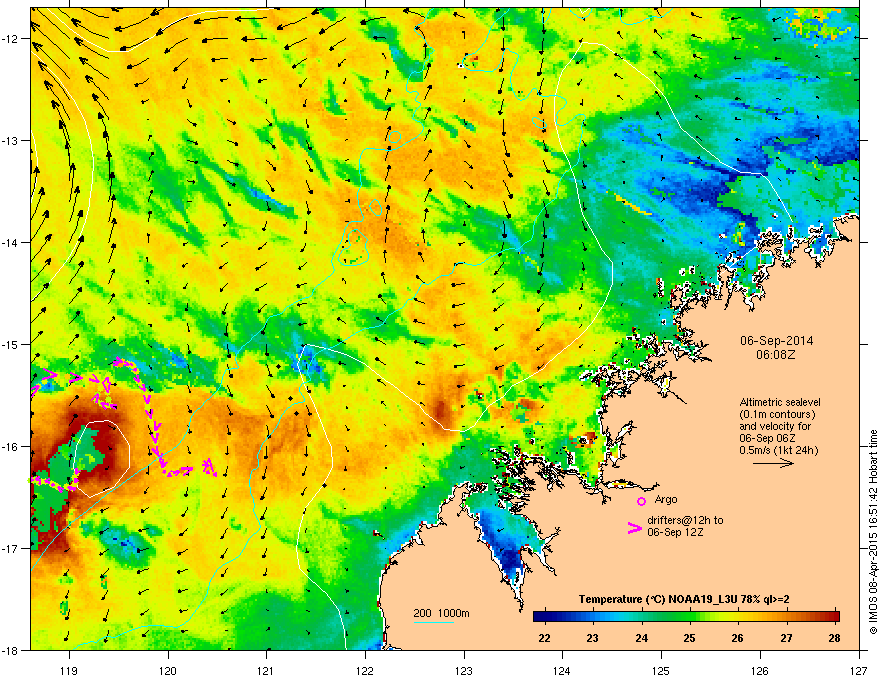Screen dimensions: 880x680
Task: Click the green 25°C region of colorbar
Action: click(689, 616)
